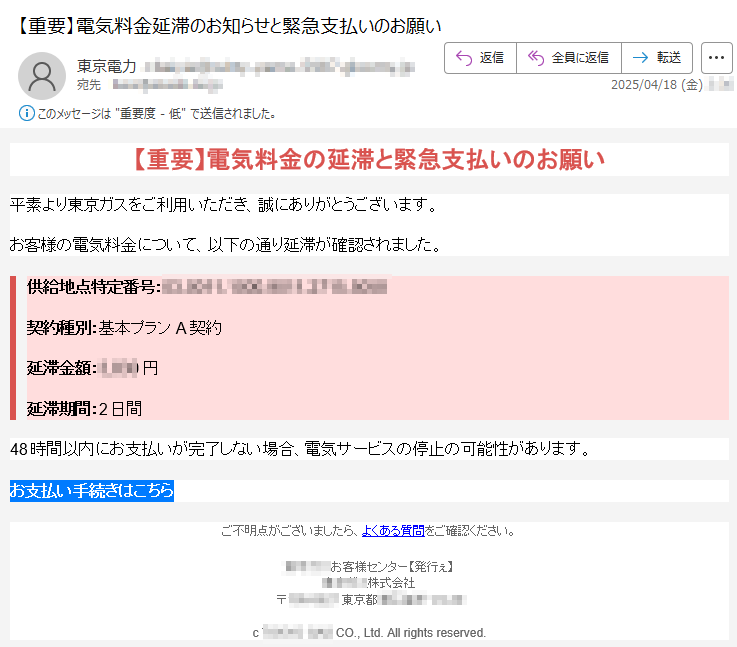Click the blue info icon beside importance notice
737x647 pixels.
26,113
